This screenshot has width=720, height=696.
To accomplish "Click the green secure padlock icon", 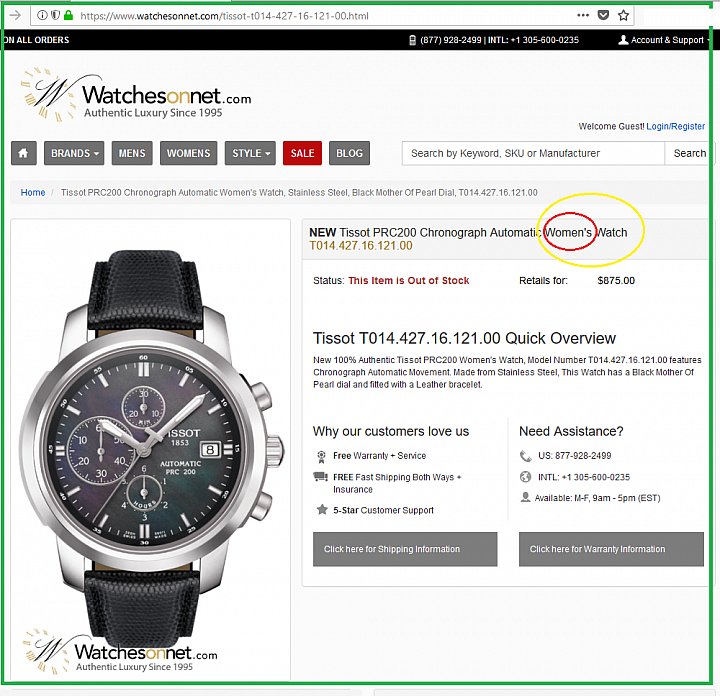I will pyautogui.click(x=68, y=16).
